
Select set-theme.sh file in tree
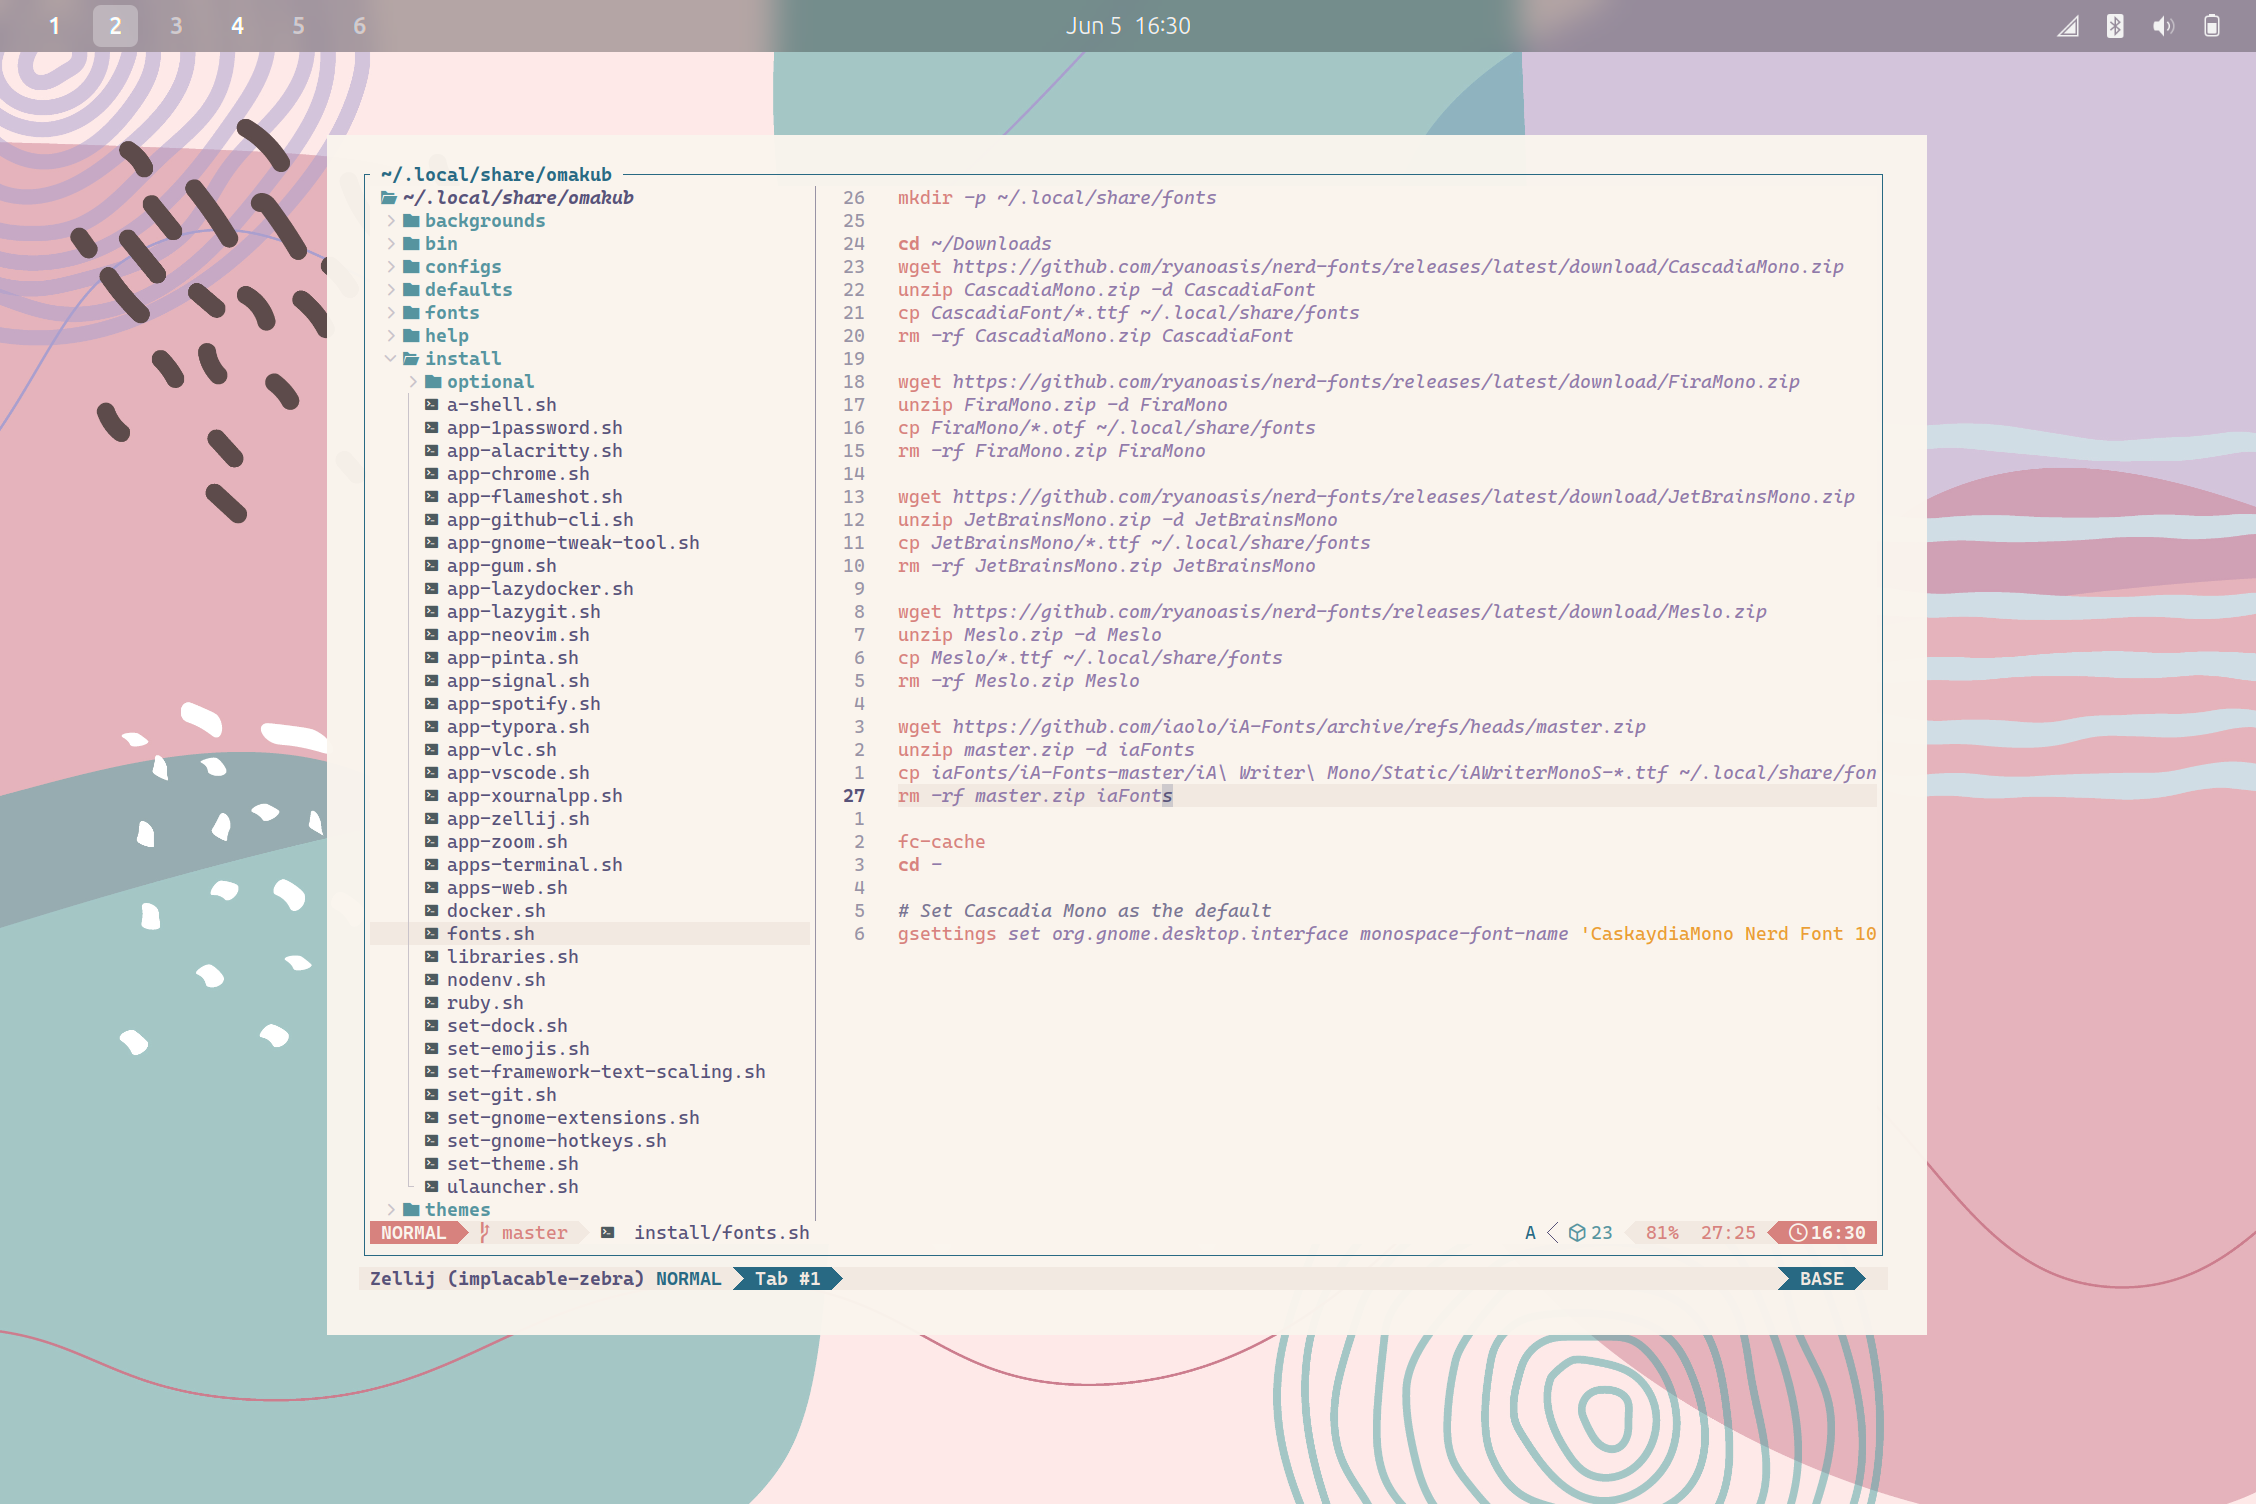click(512, 1163)
